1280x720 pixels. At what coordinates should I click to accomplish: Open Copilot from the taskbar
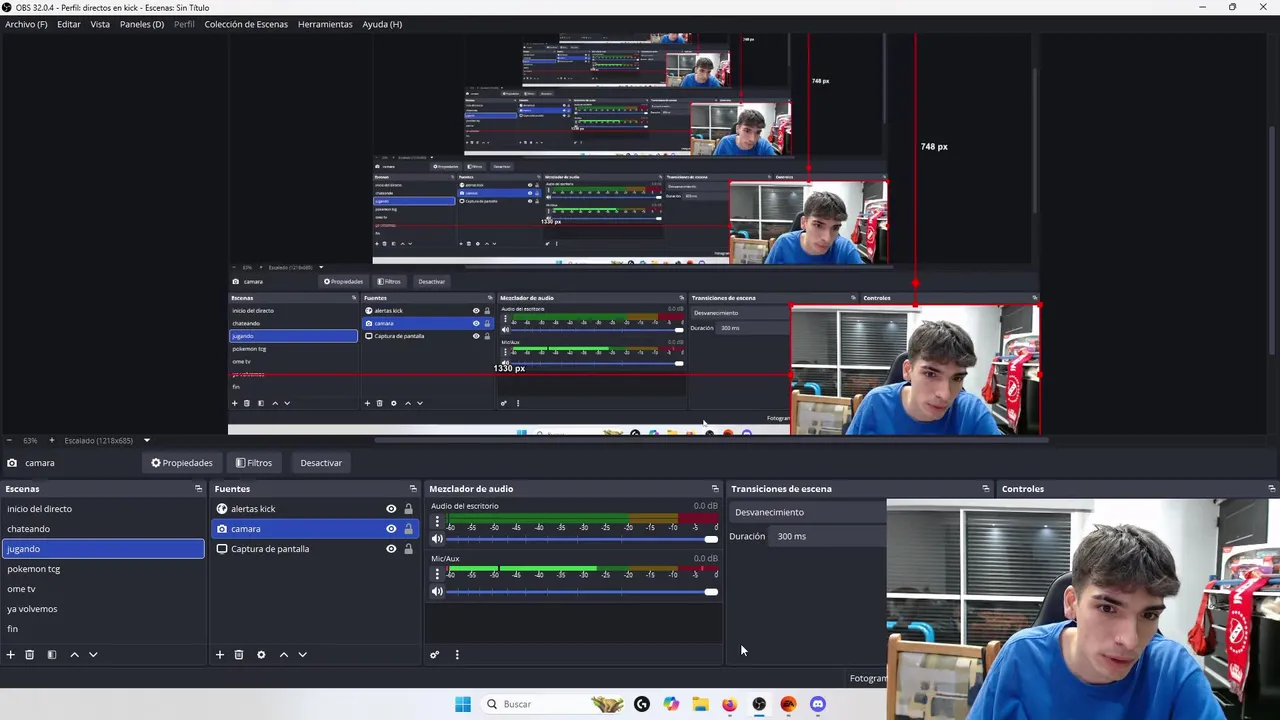(671, 704)
